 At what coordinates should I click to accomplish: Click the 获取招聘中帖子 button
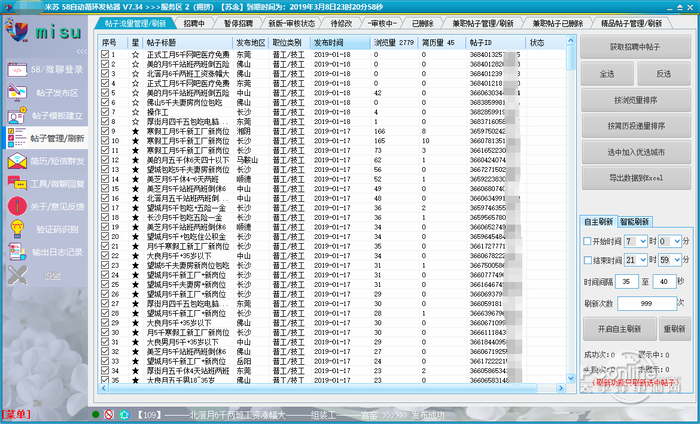[x=635, y=46]
